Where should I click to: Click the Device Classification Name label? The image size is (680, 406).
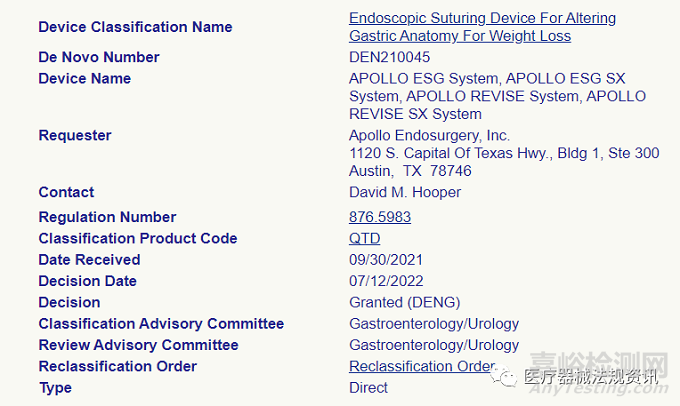pyautogui.click(x=135, y=27)
